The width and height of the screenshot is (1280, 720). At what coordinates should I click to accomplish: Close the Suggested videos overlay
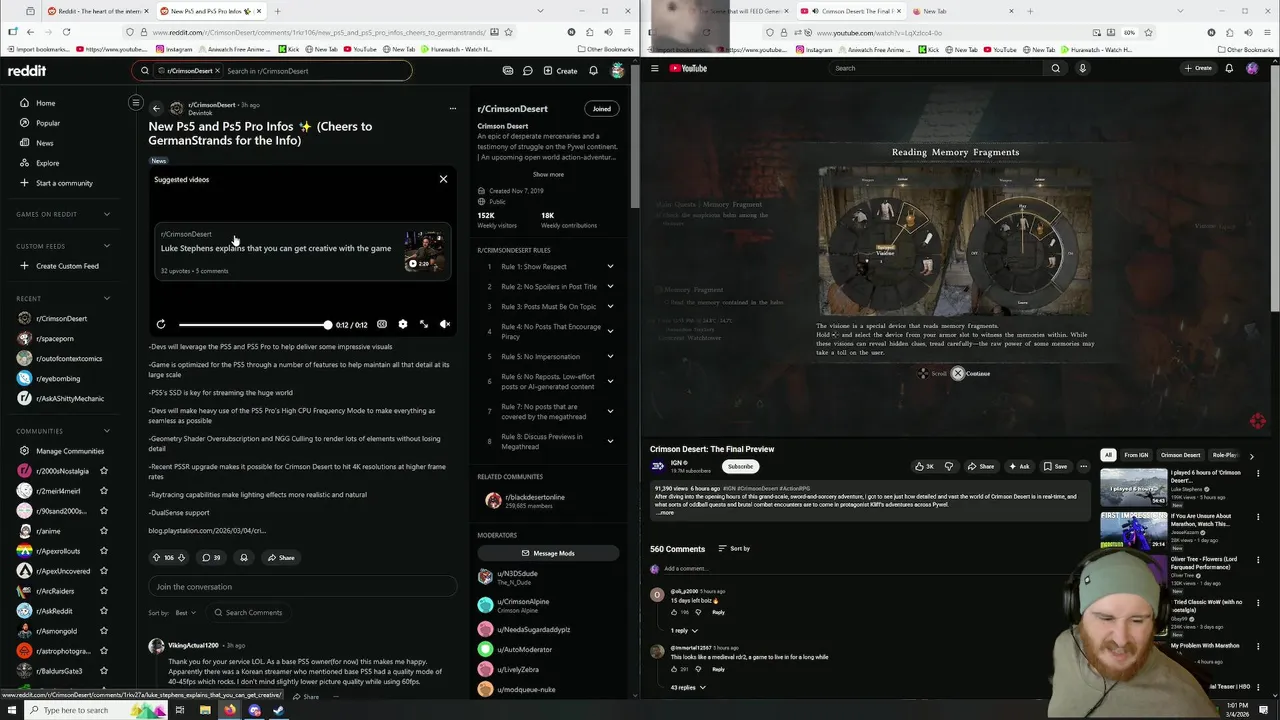coord(443,179)
